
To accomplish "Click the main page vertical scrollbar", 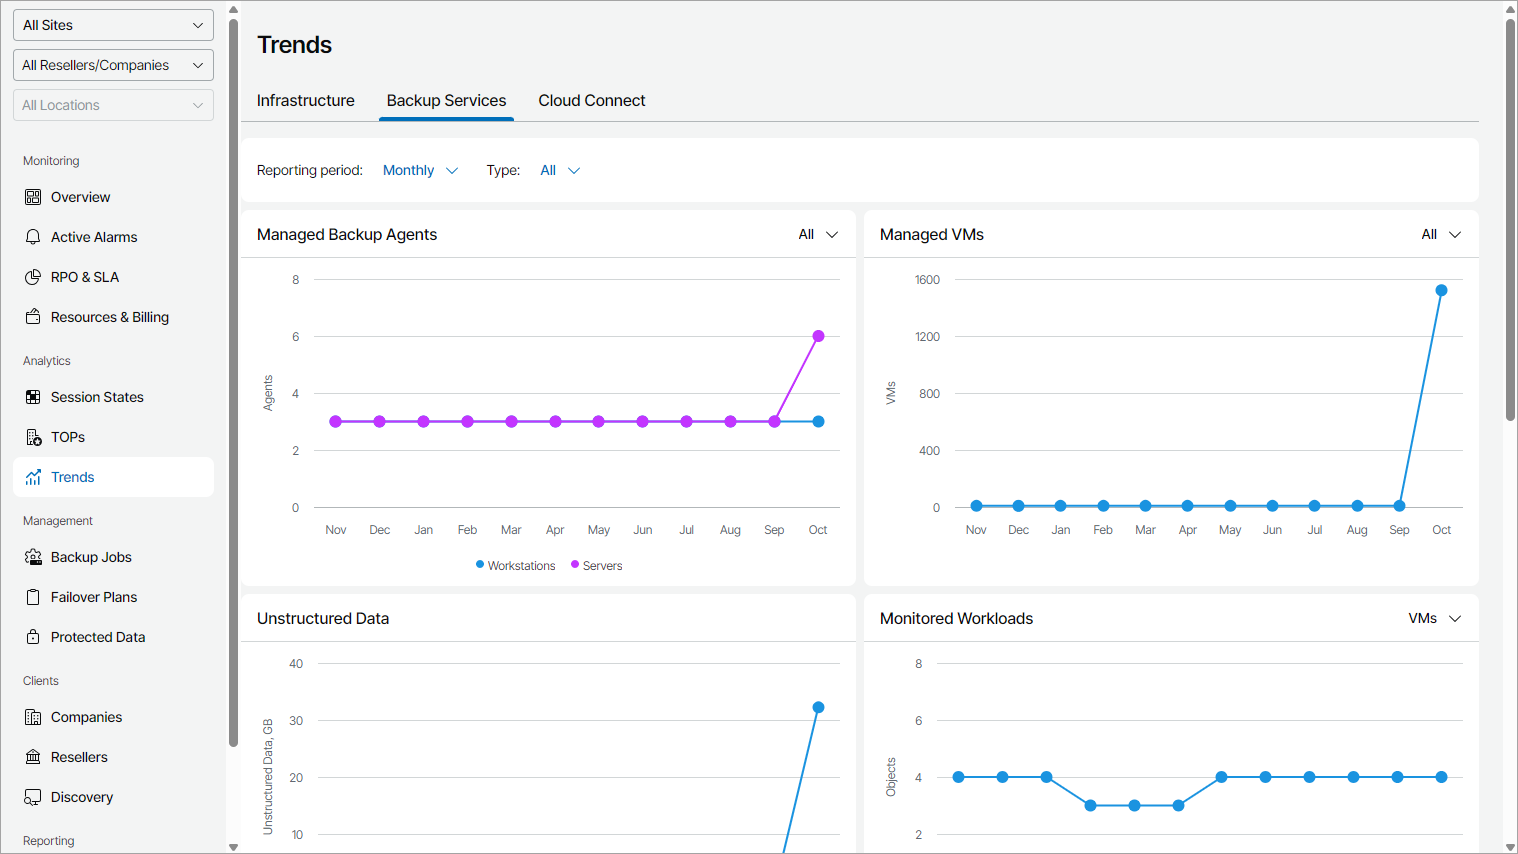I will (x=1510, y=220).
